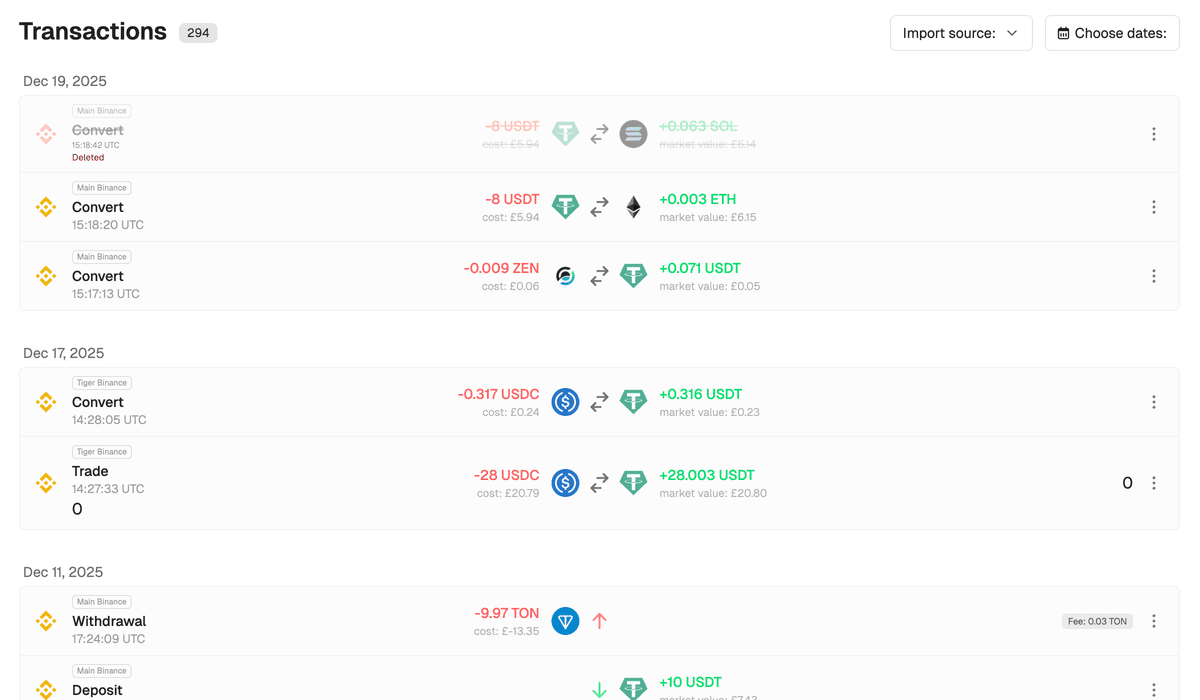Open three-dot menu for Withdrawal row
The height and width of the screenshot is (700, 1200).
point(1153,621)
